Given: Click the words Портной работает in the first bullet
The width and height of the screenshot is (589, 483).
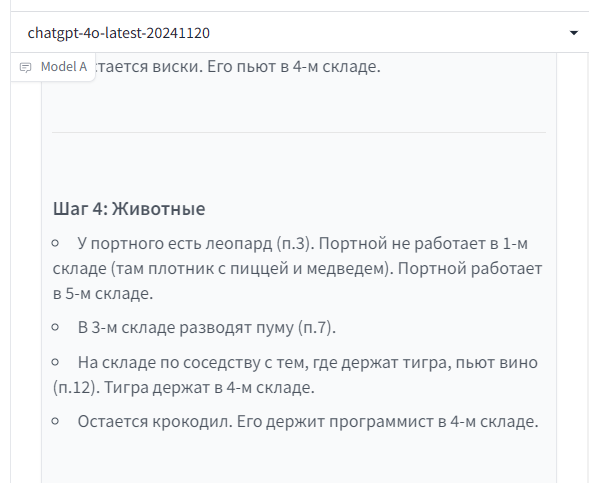Looking at the screenshot, I should (470, 269).
